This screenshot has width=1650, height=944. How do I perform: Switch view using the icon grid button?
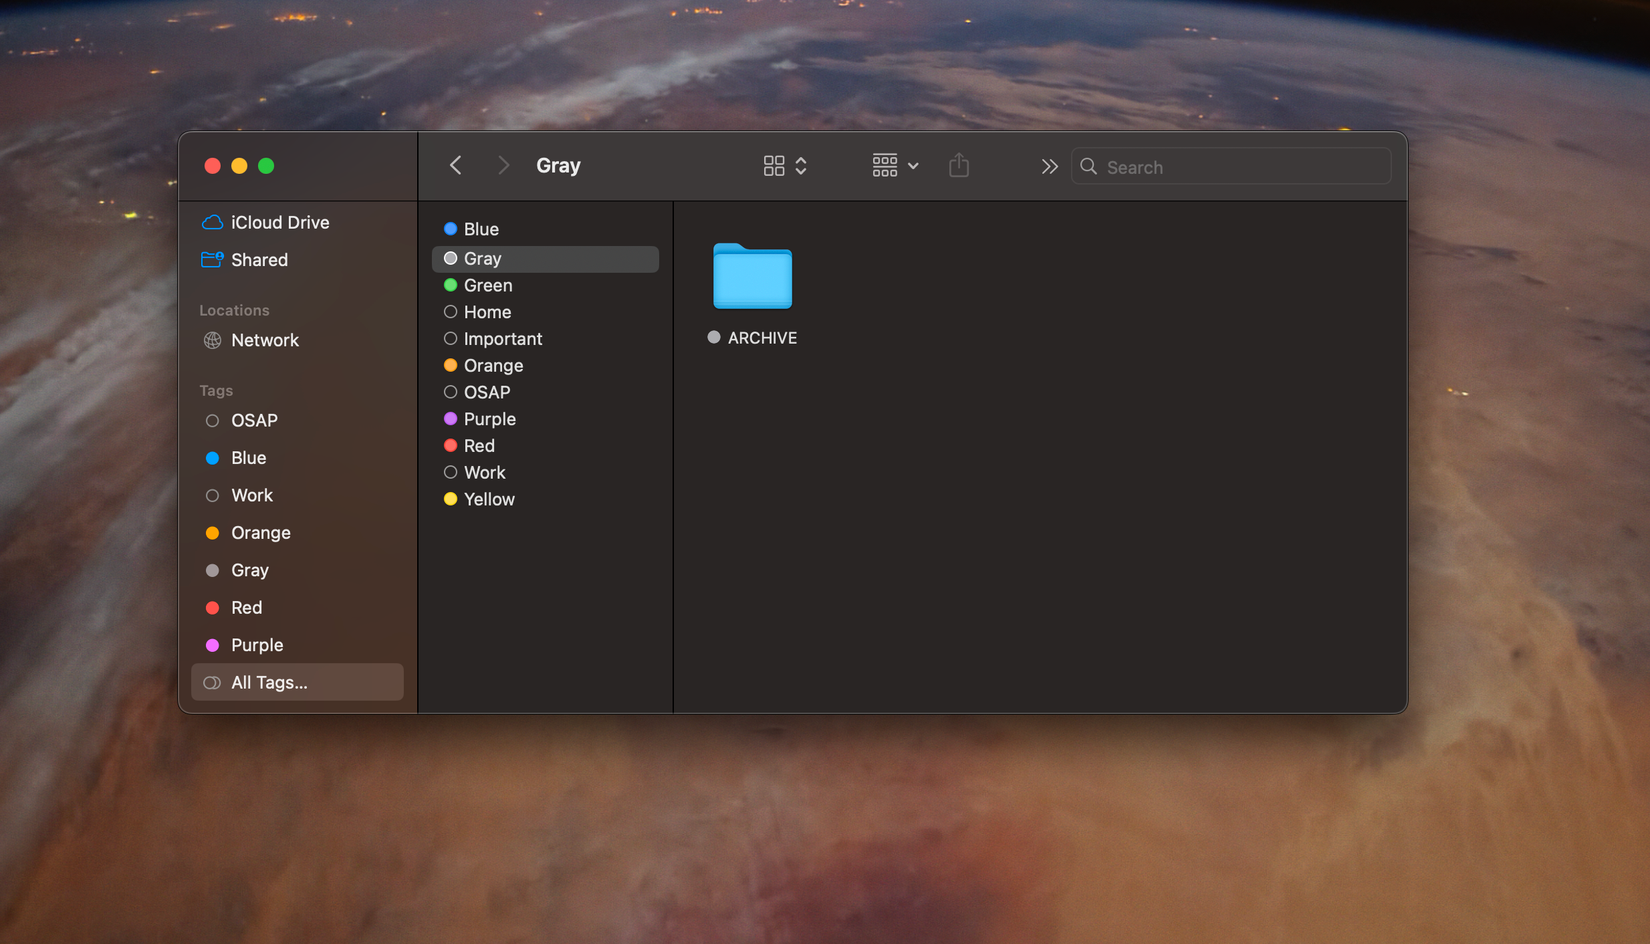tap(774, 166)
